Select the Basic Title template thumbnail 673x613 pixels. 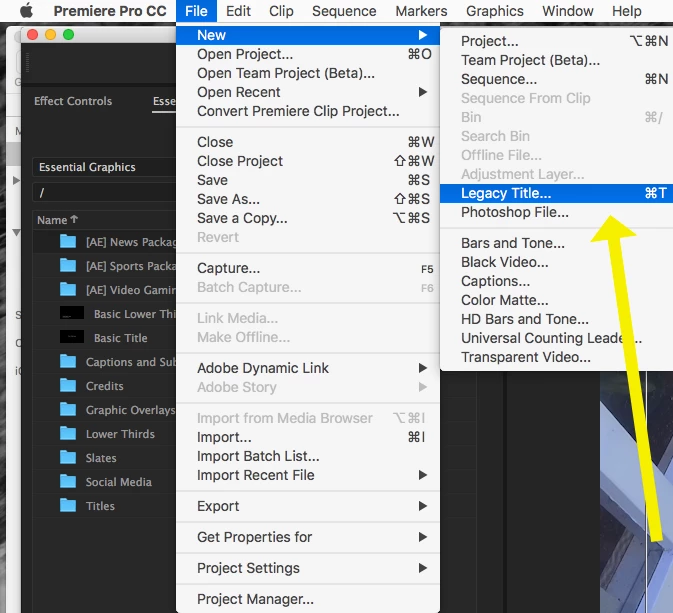pos(72,337)
